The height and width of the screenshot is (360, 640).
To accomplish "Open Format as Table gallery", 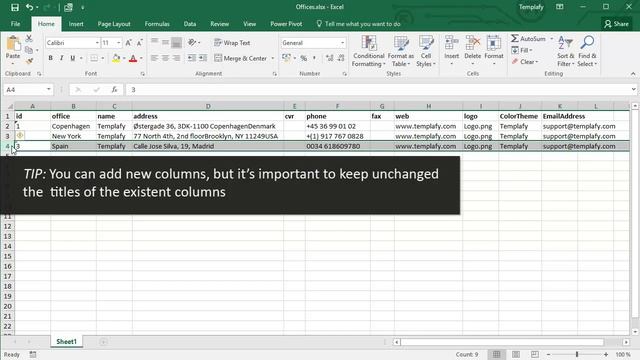I will click(x=400, y=51).
